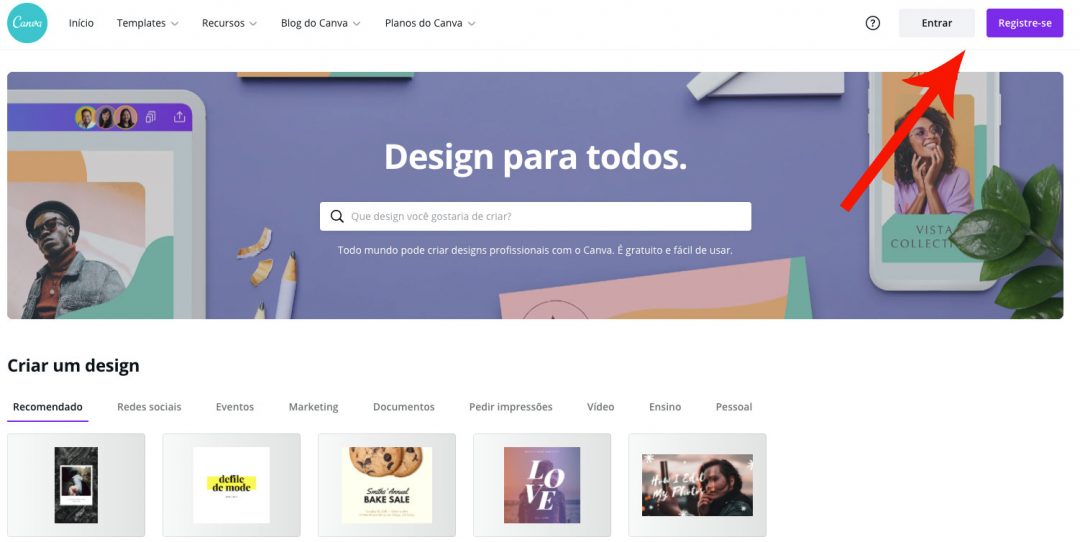Select the Marketing tab
This screenshot has height=542, width=1080.
(x=313, y=407)
